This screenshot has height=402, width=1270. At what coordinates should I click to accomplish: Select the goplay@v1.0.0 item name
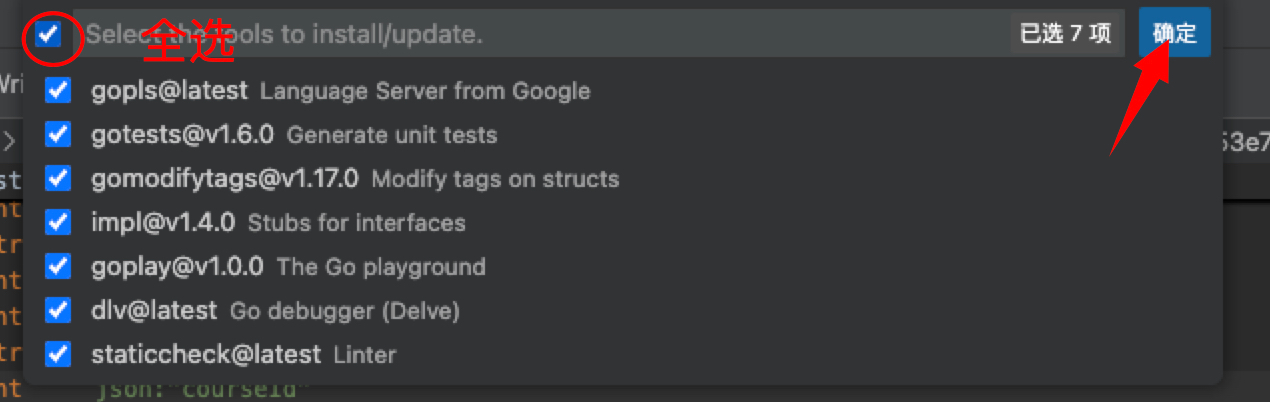(x=177, y=266)
